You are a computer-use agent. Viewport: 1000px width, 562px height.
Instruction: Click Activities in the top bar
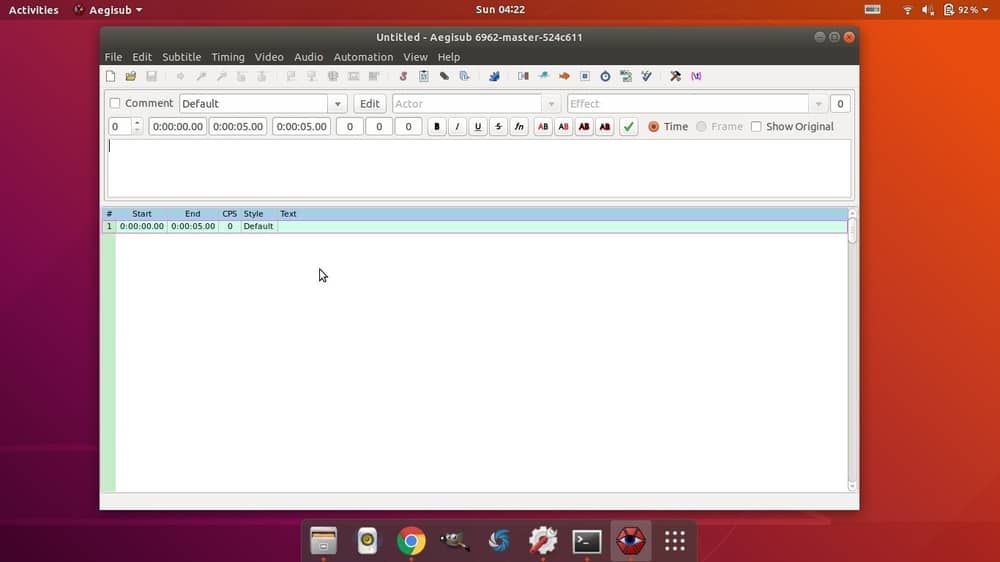point(33,10)
